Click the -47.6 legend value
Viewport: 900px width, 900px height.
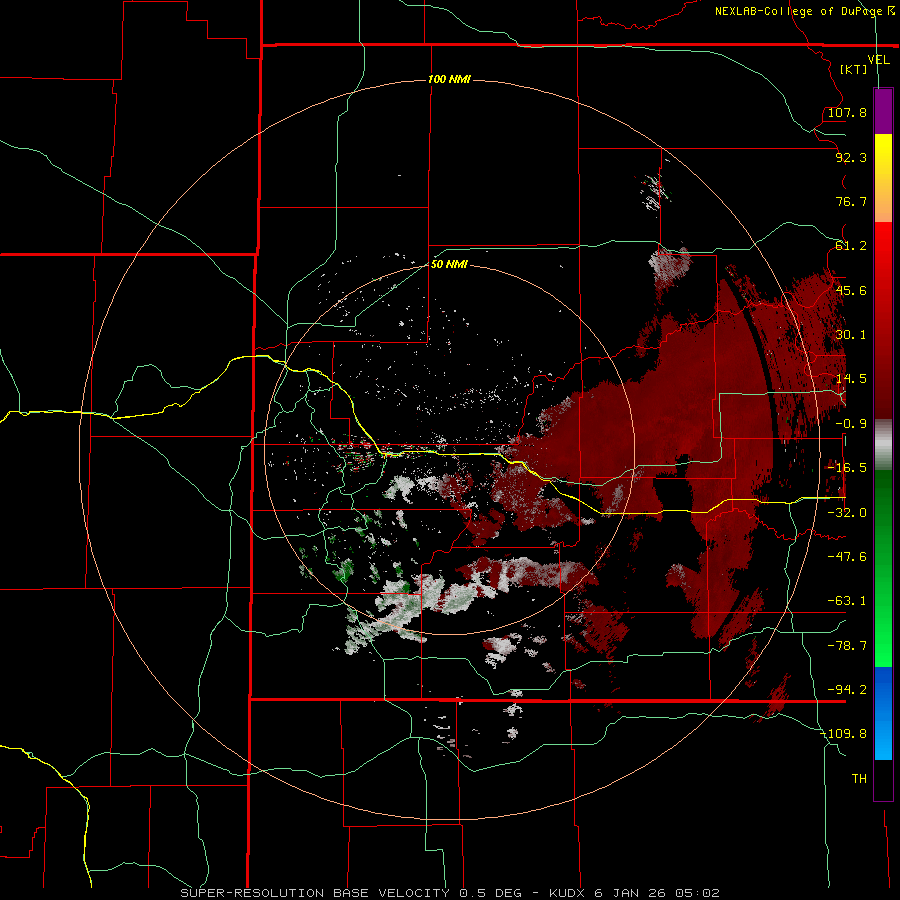[847, 557]
